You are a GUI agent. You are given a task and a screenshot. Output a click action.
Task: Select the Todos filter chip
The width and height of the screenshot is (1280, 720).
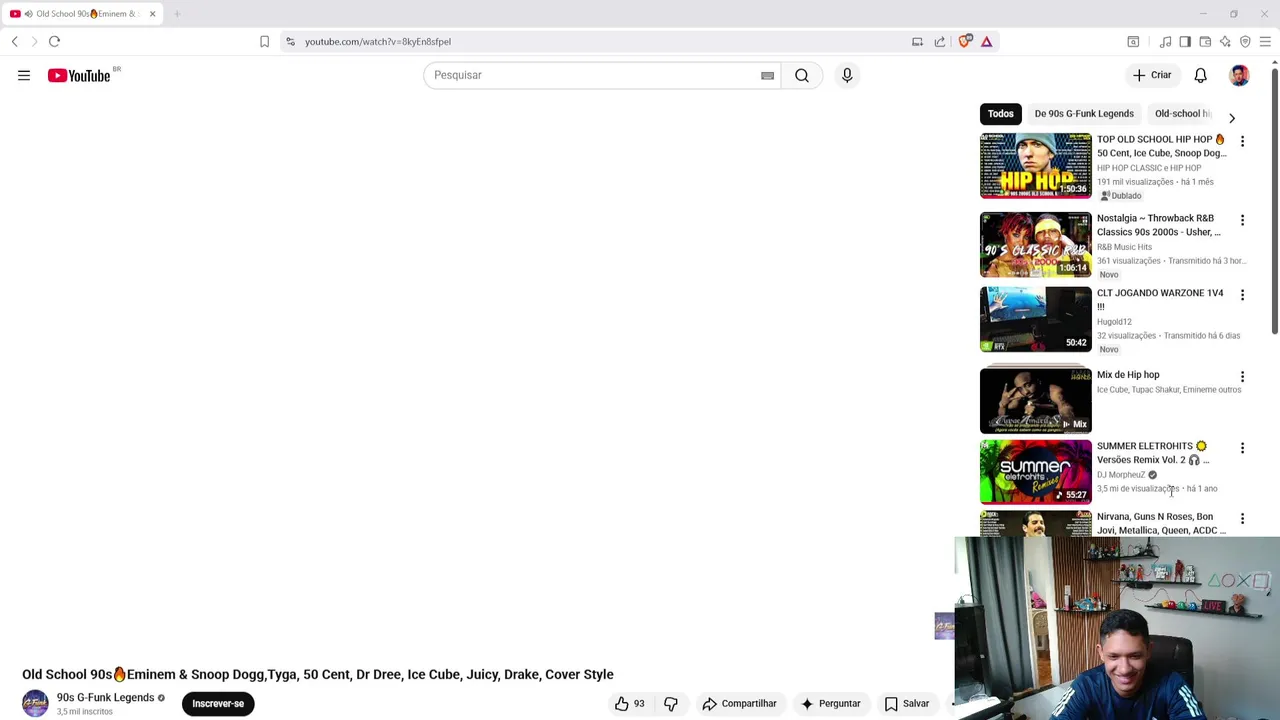(1000, 114)
